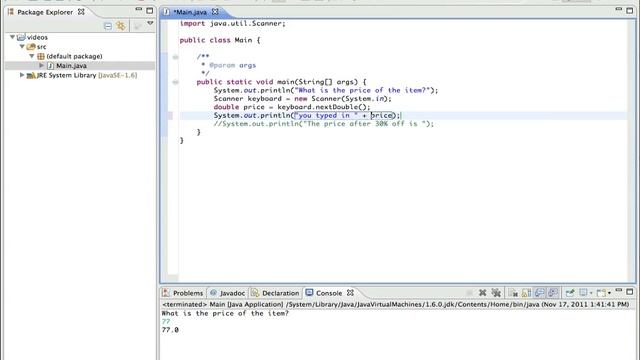Click console input "77"

point(166,322)
